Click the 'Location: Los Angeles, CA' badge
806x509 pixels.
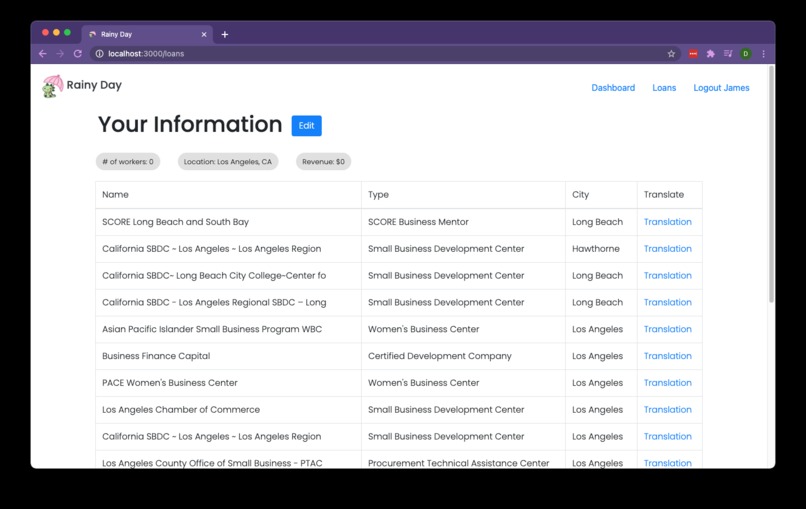pyautogui.click(x=228, y=161)
